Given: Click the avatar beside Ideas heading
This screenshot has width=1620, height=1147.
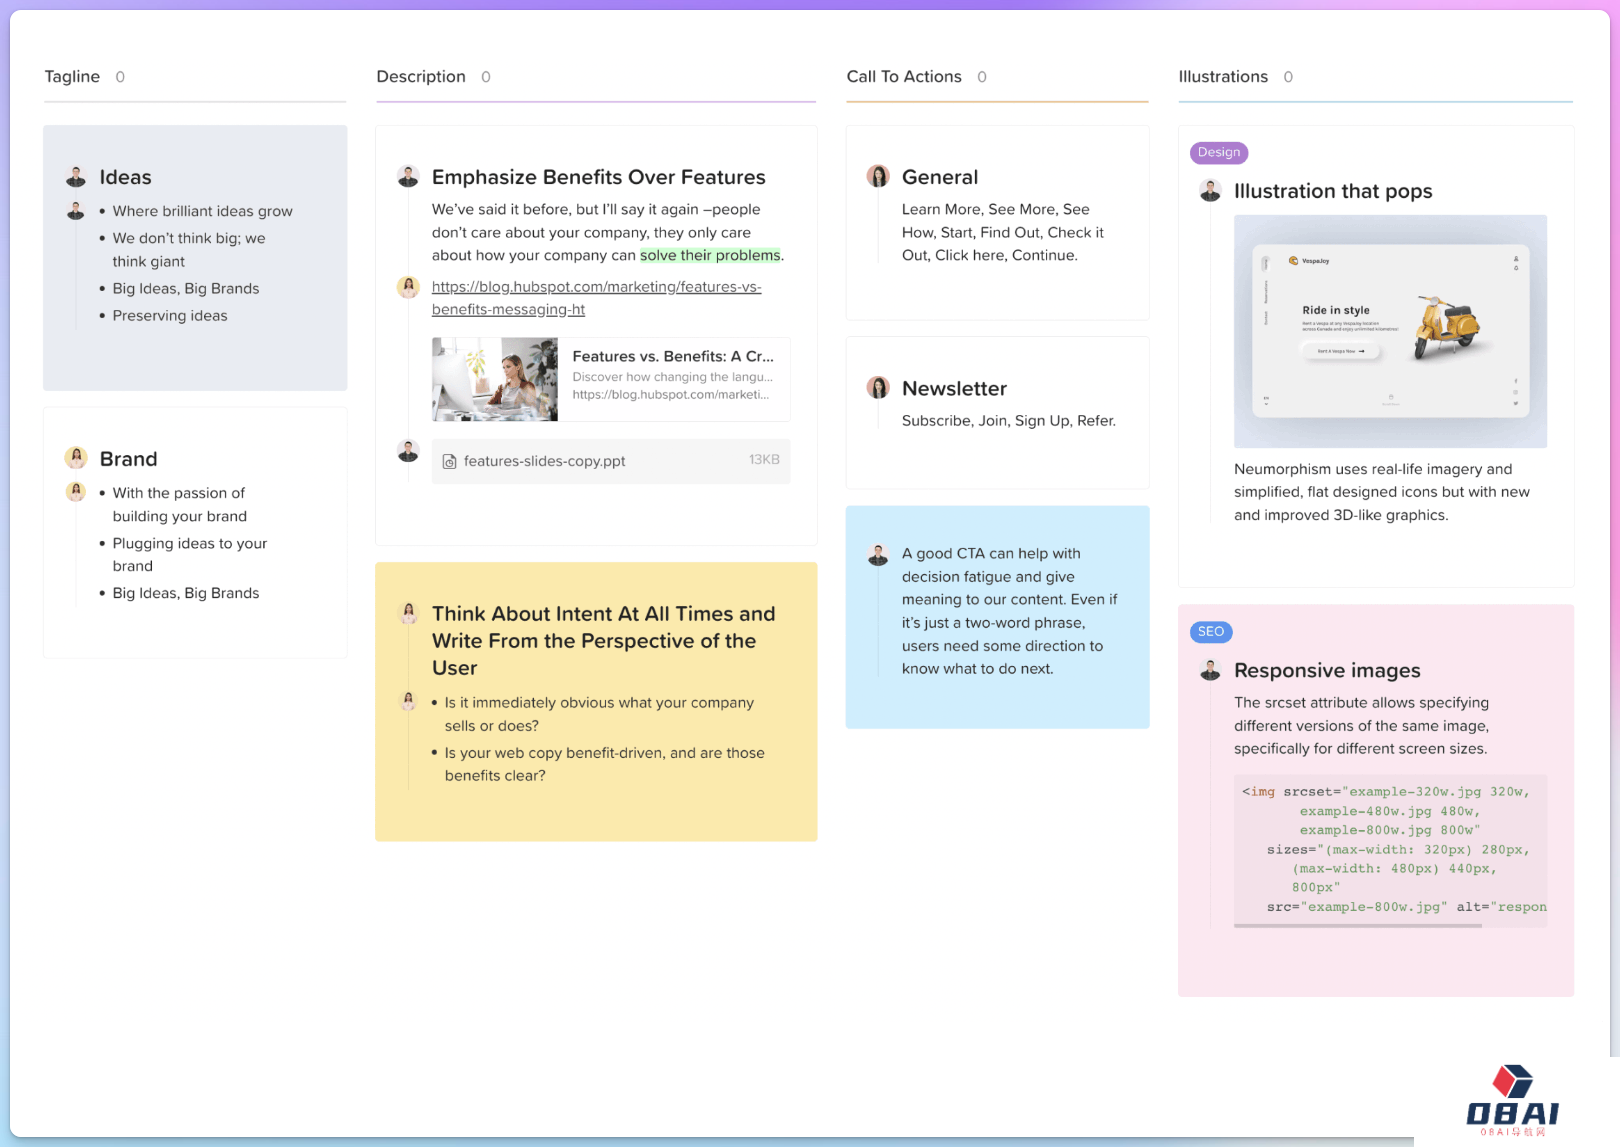Looking at the screenshot, I should (76, 177).
